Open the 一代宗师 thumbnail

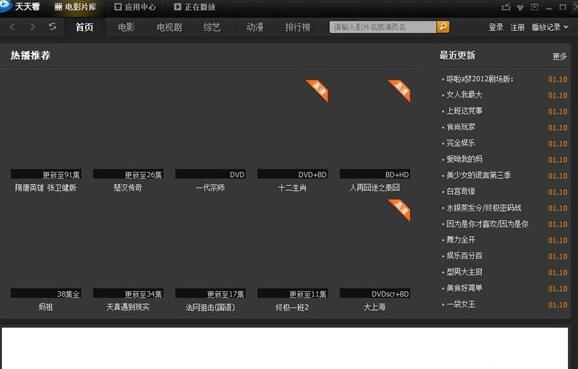pos(210,125)
